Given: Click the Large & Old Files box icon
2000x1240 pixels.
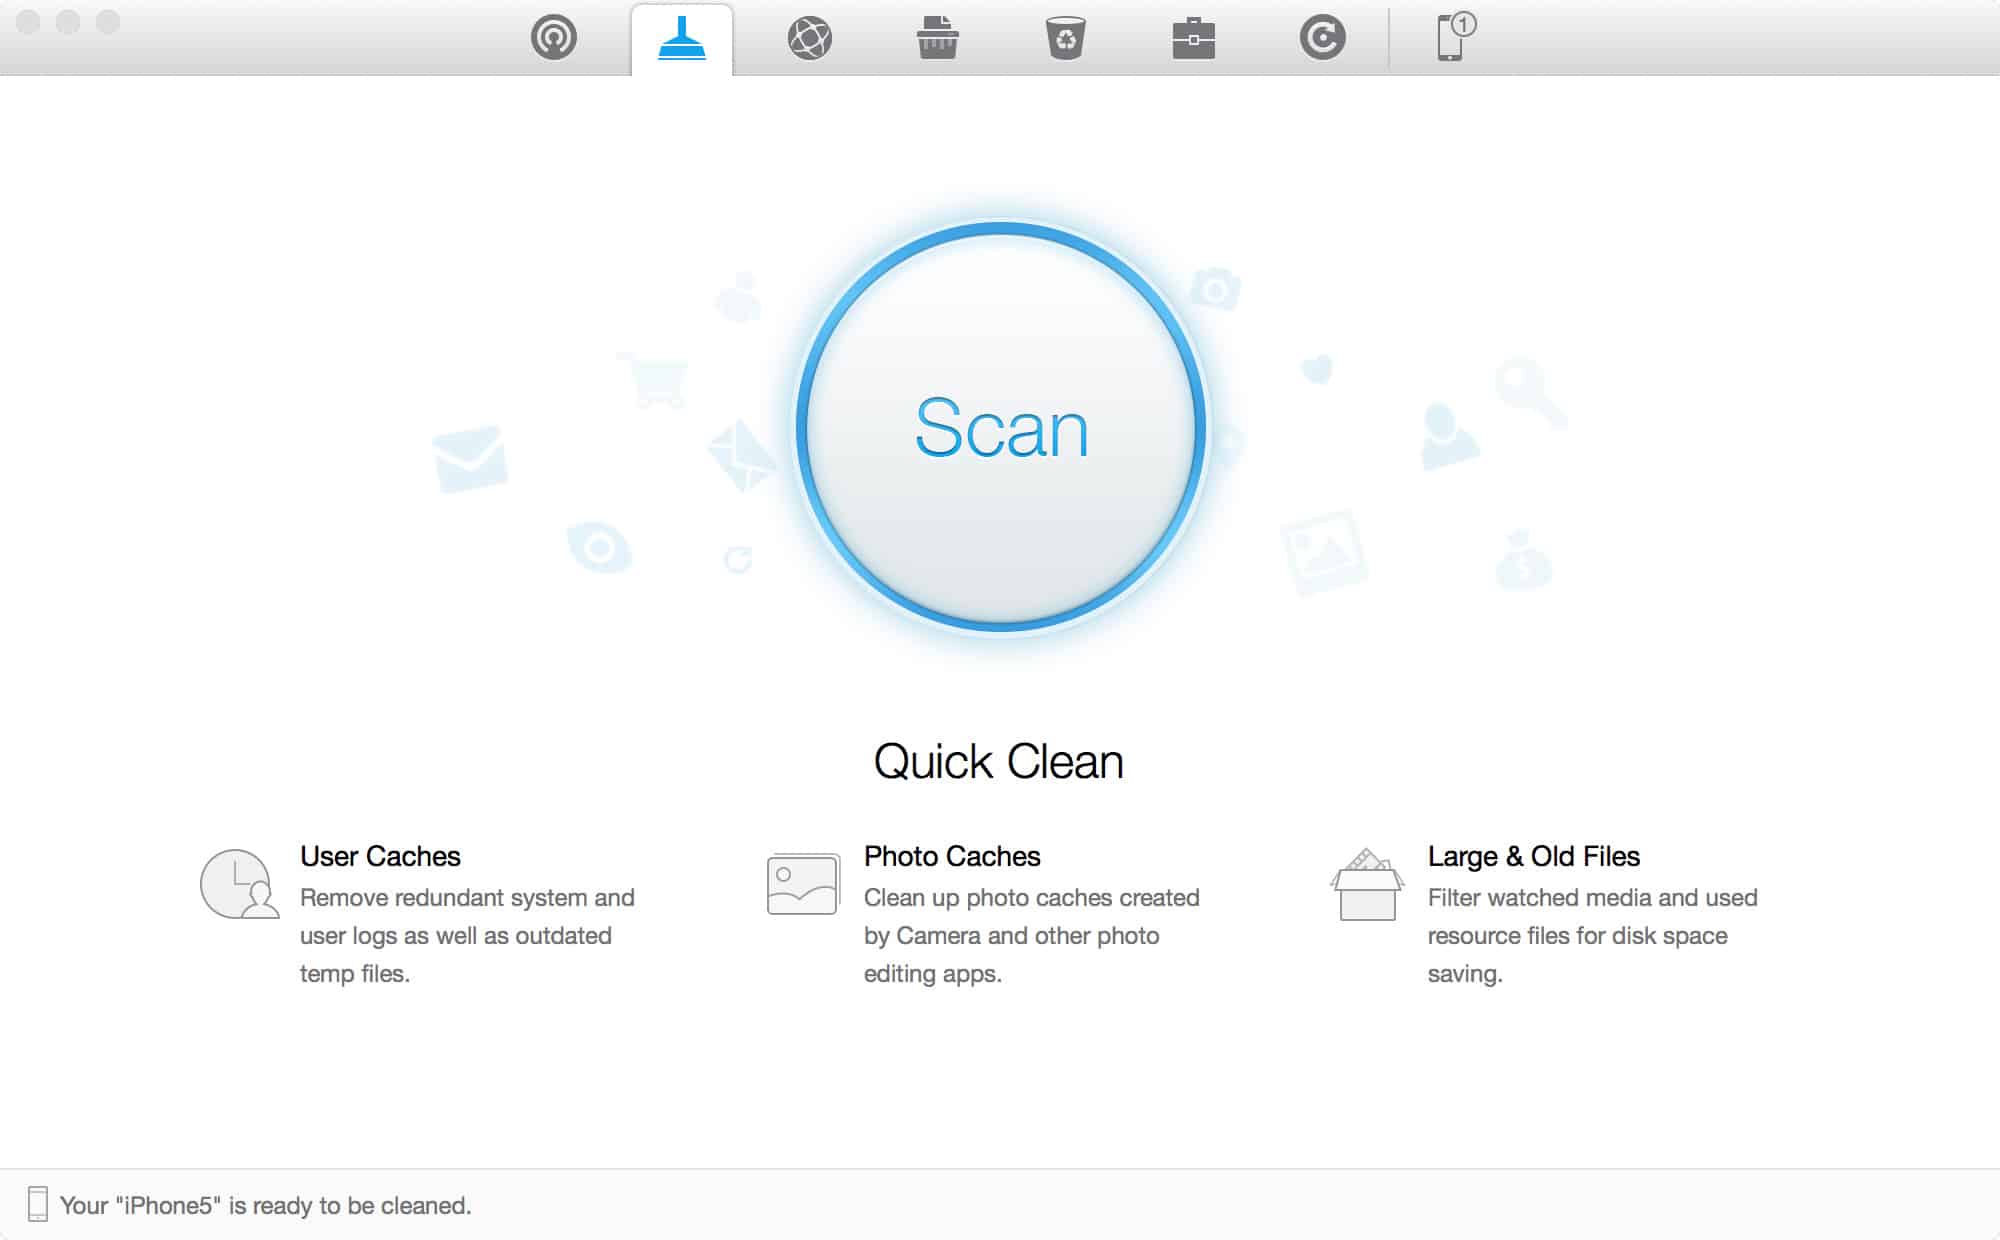Looking at the screenshot, I should click(1367, 886).
